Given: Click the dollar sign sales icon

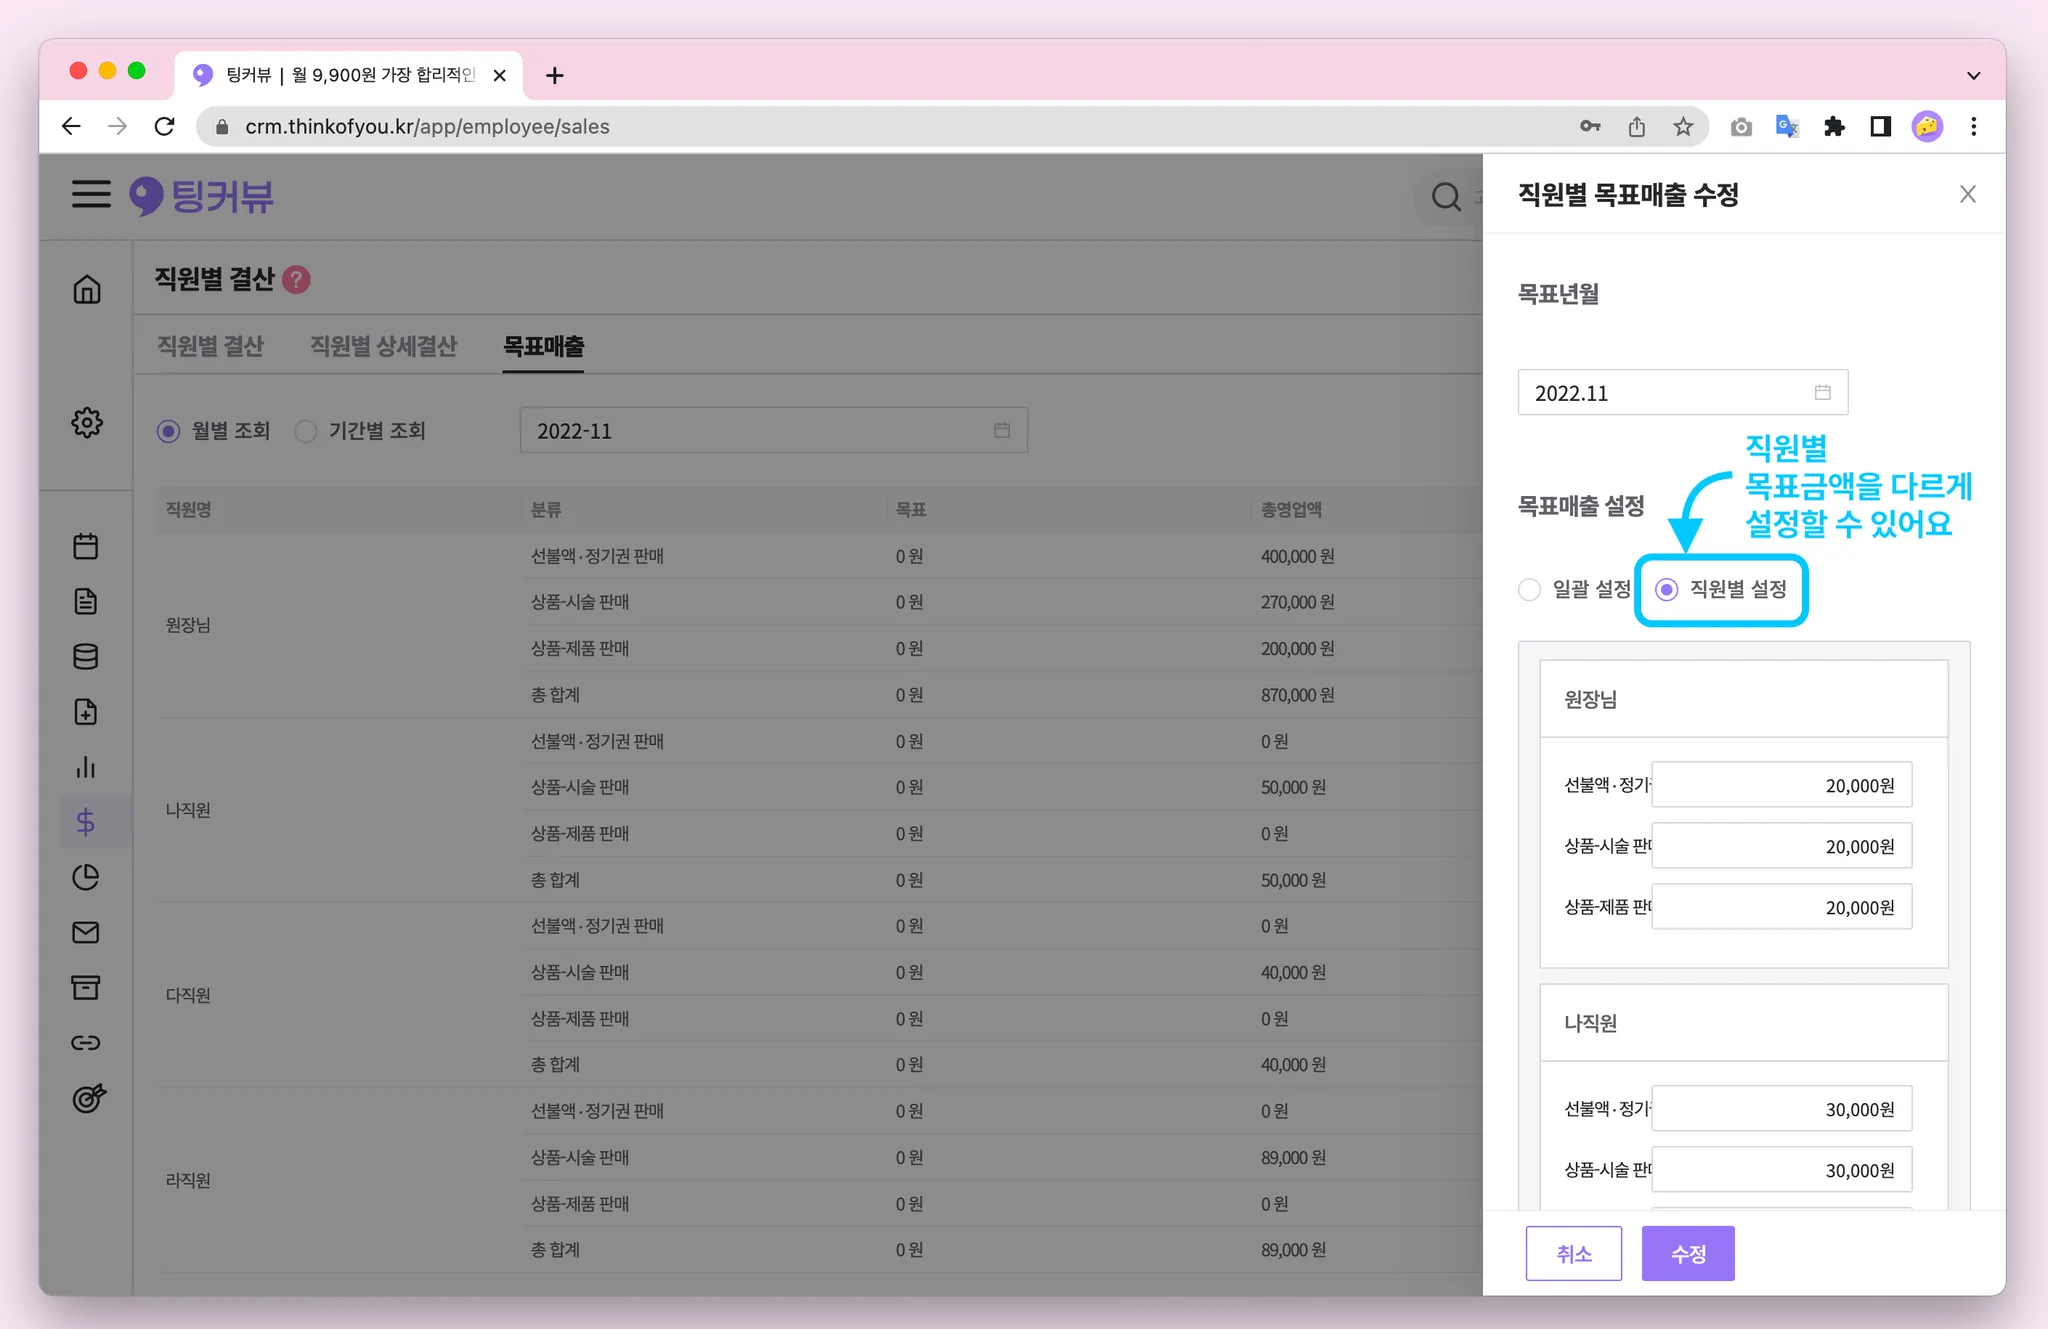Looking at the screenshot, I should tap(86, 822).
